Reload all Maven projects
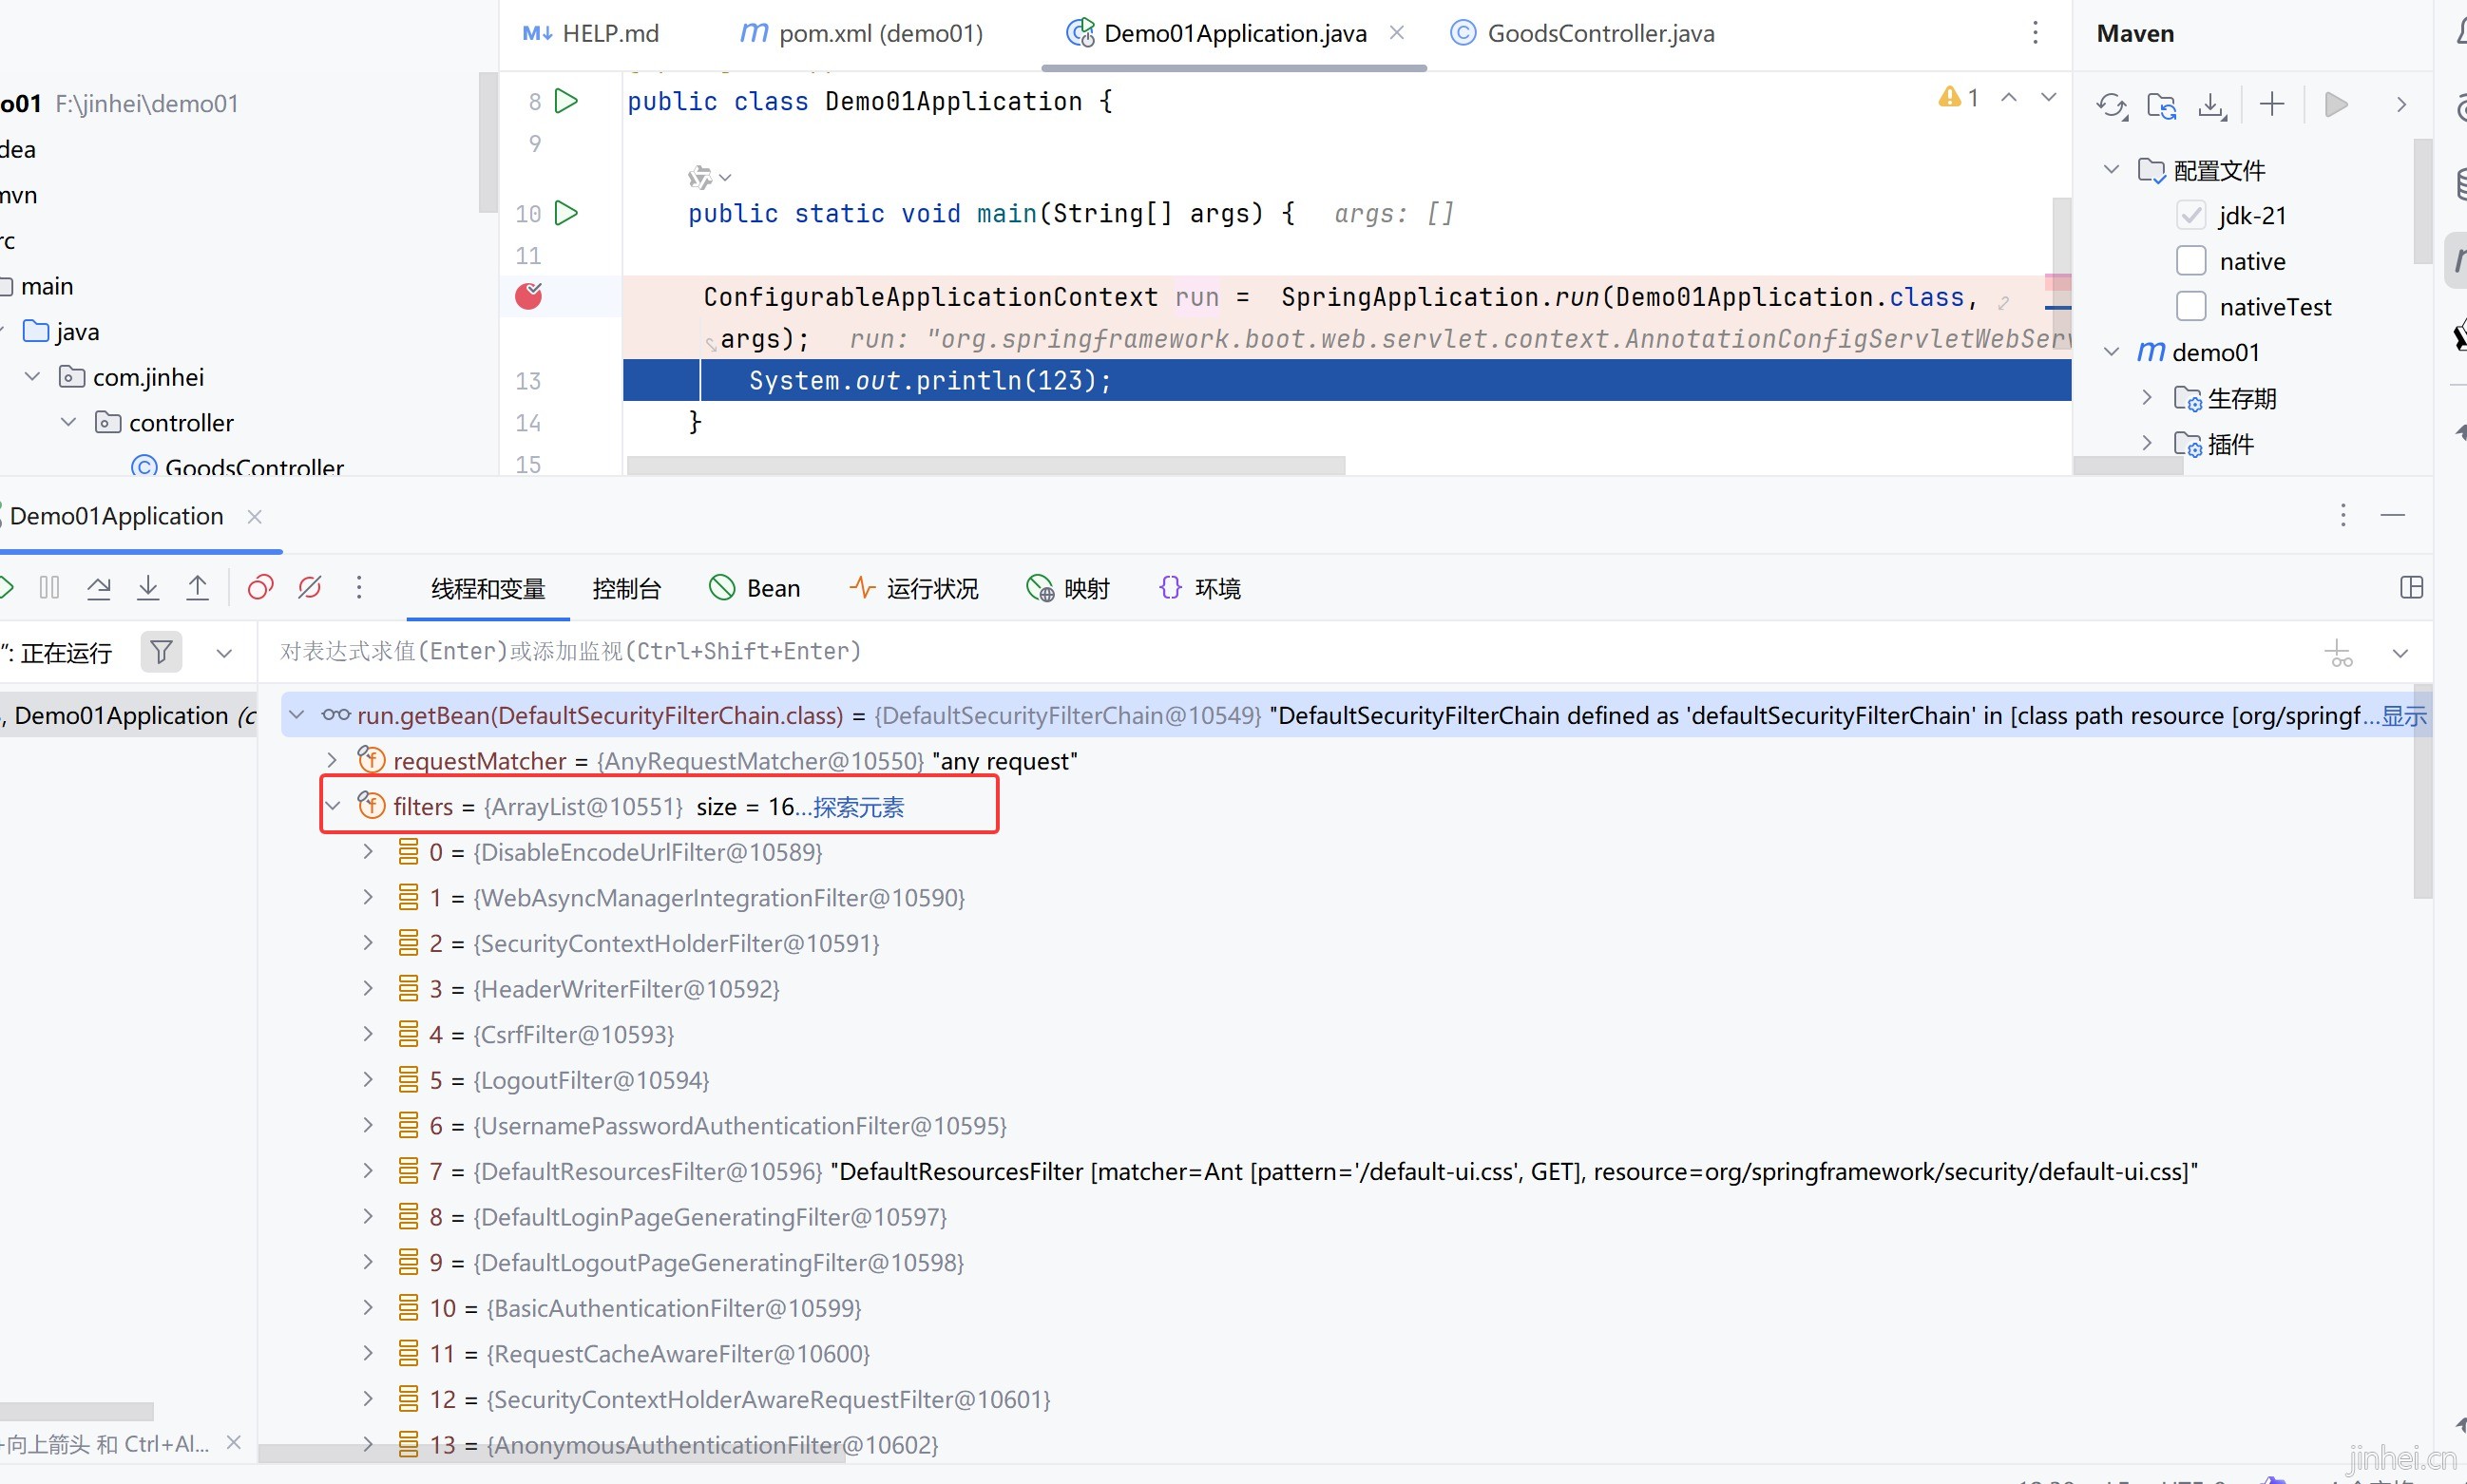 pyautogui.click(x=2111, y=105)
